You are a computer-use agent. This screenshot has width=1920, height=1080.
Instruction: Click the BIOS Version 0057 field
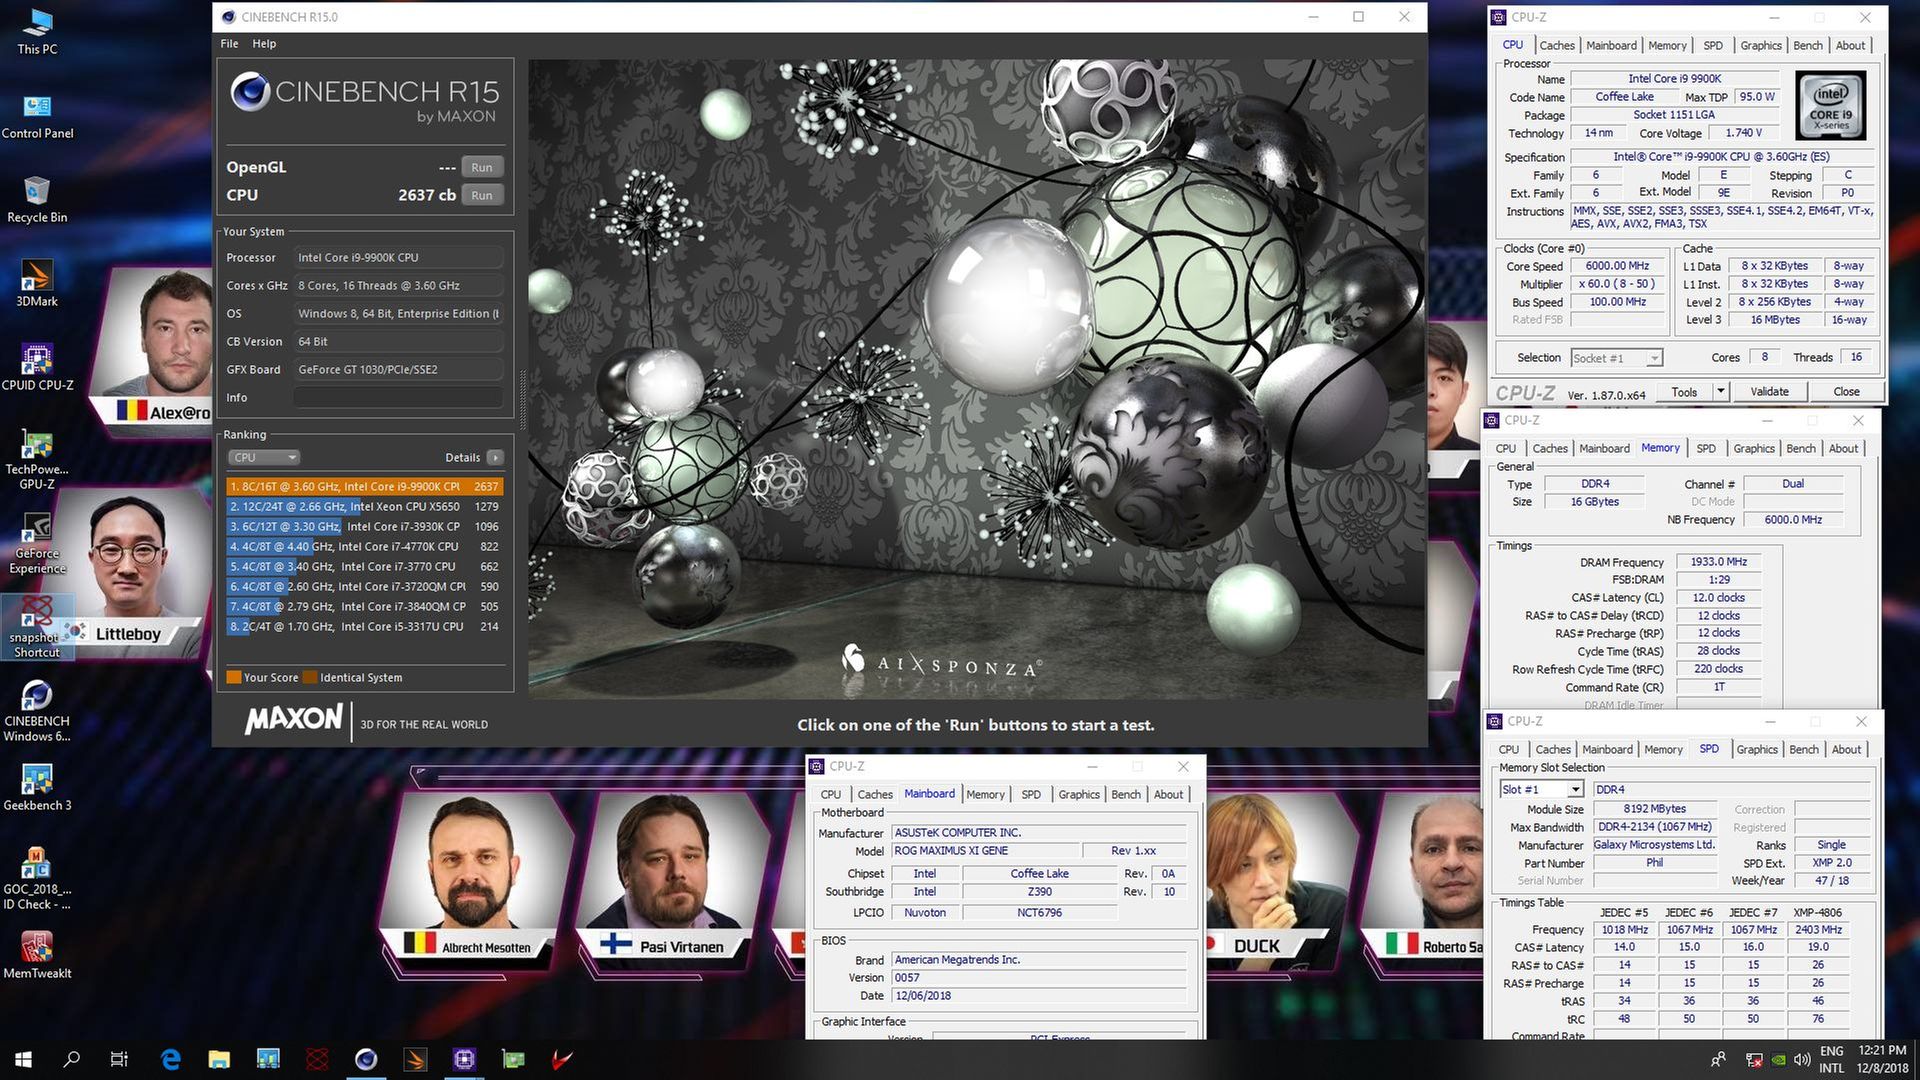1040,978
